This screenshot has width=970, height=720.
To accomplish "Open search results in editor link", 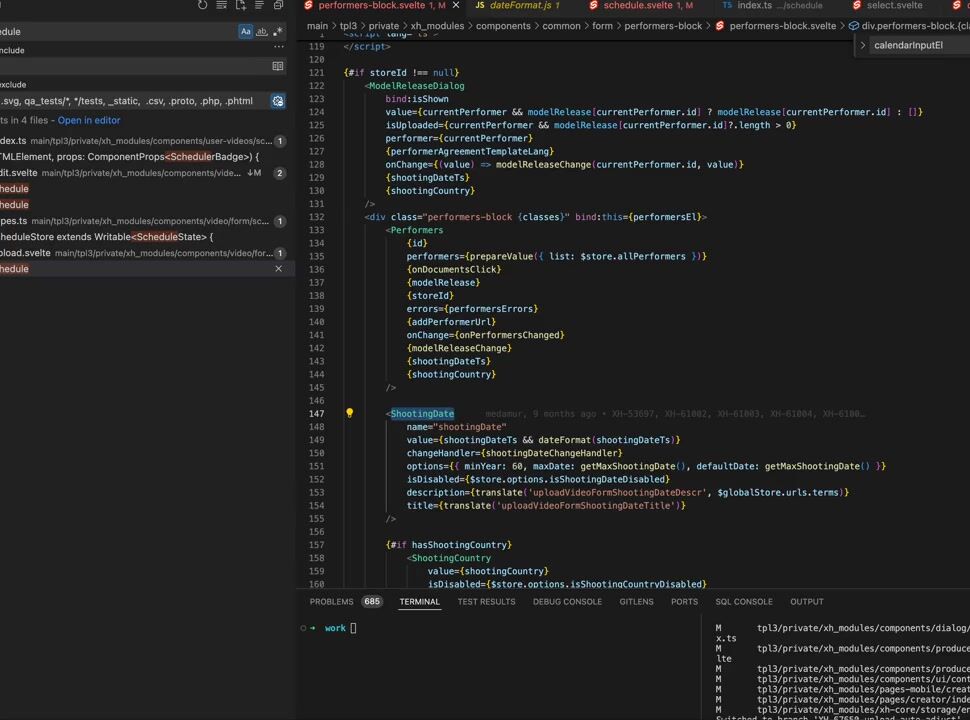I will click(x=89, y=120).
